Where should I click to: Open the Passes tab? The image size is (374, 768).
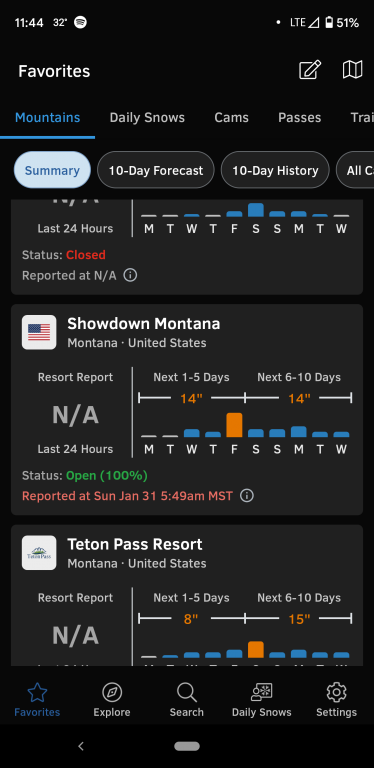[x=300, y=118]
